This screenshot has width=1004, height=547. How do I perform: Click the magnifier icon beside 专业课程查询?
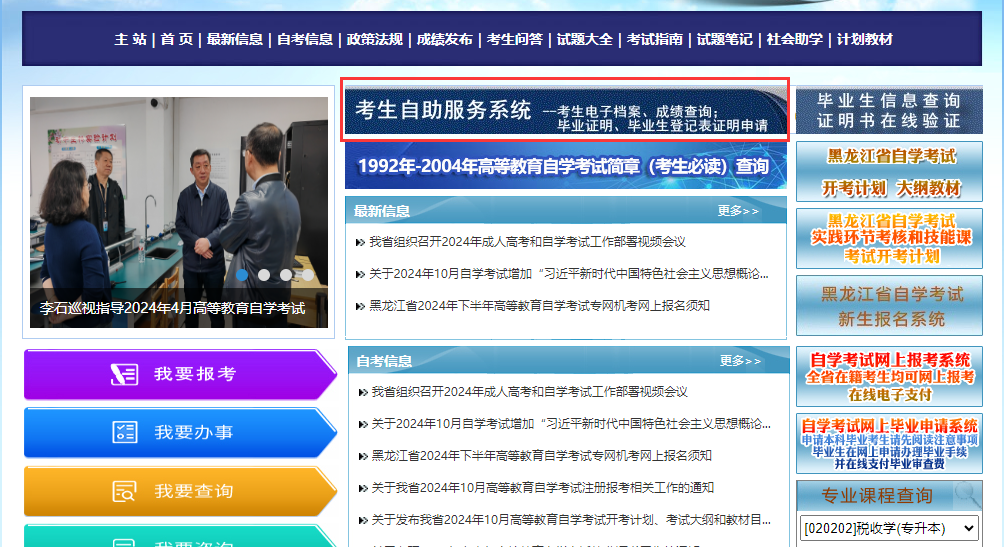[x=966, y=494]
